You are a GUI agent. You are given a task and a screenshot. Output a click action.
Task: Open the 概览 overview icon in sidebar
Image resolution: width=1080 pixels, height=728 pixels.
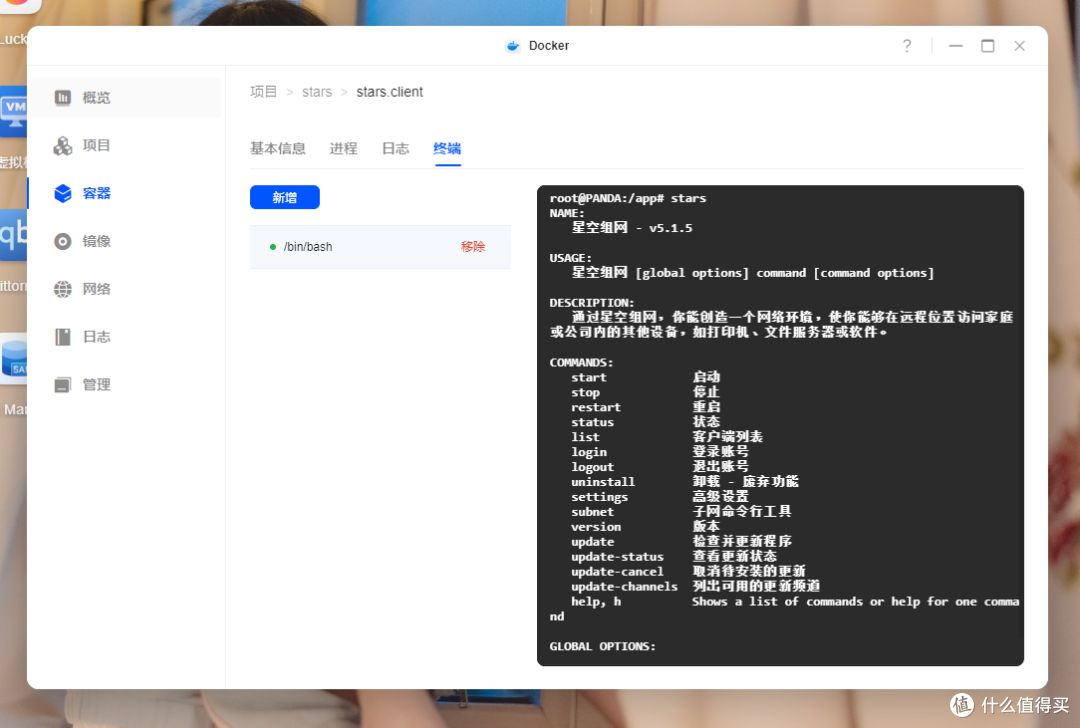(63, 98)
